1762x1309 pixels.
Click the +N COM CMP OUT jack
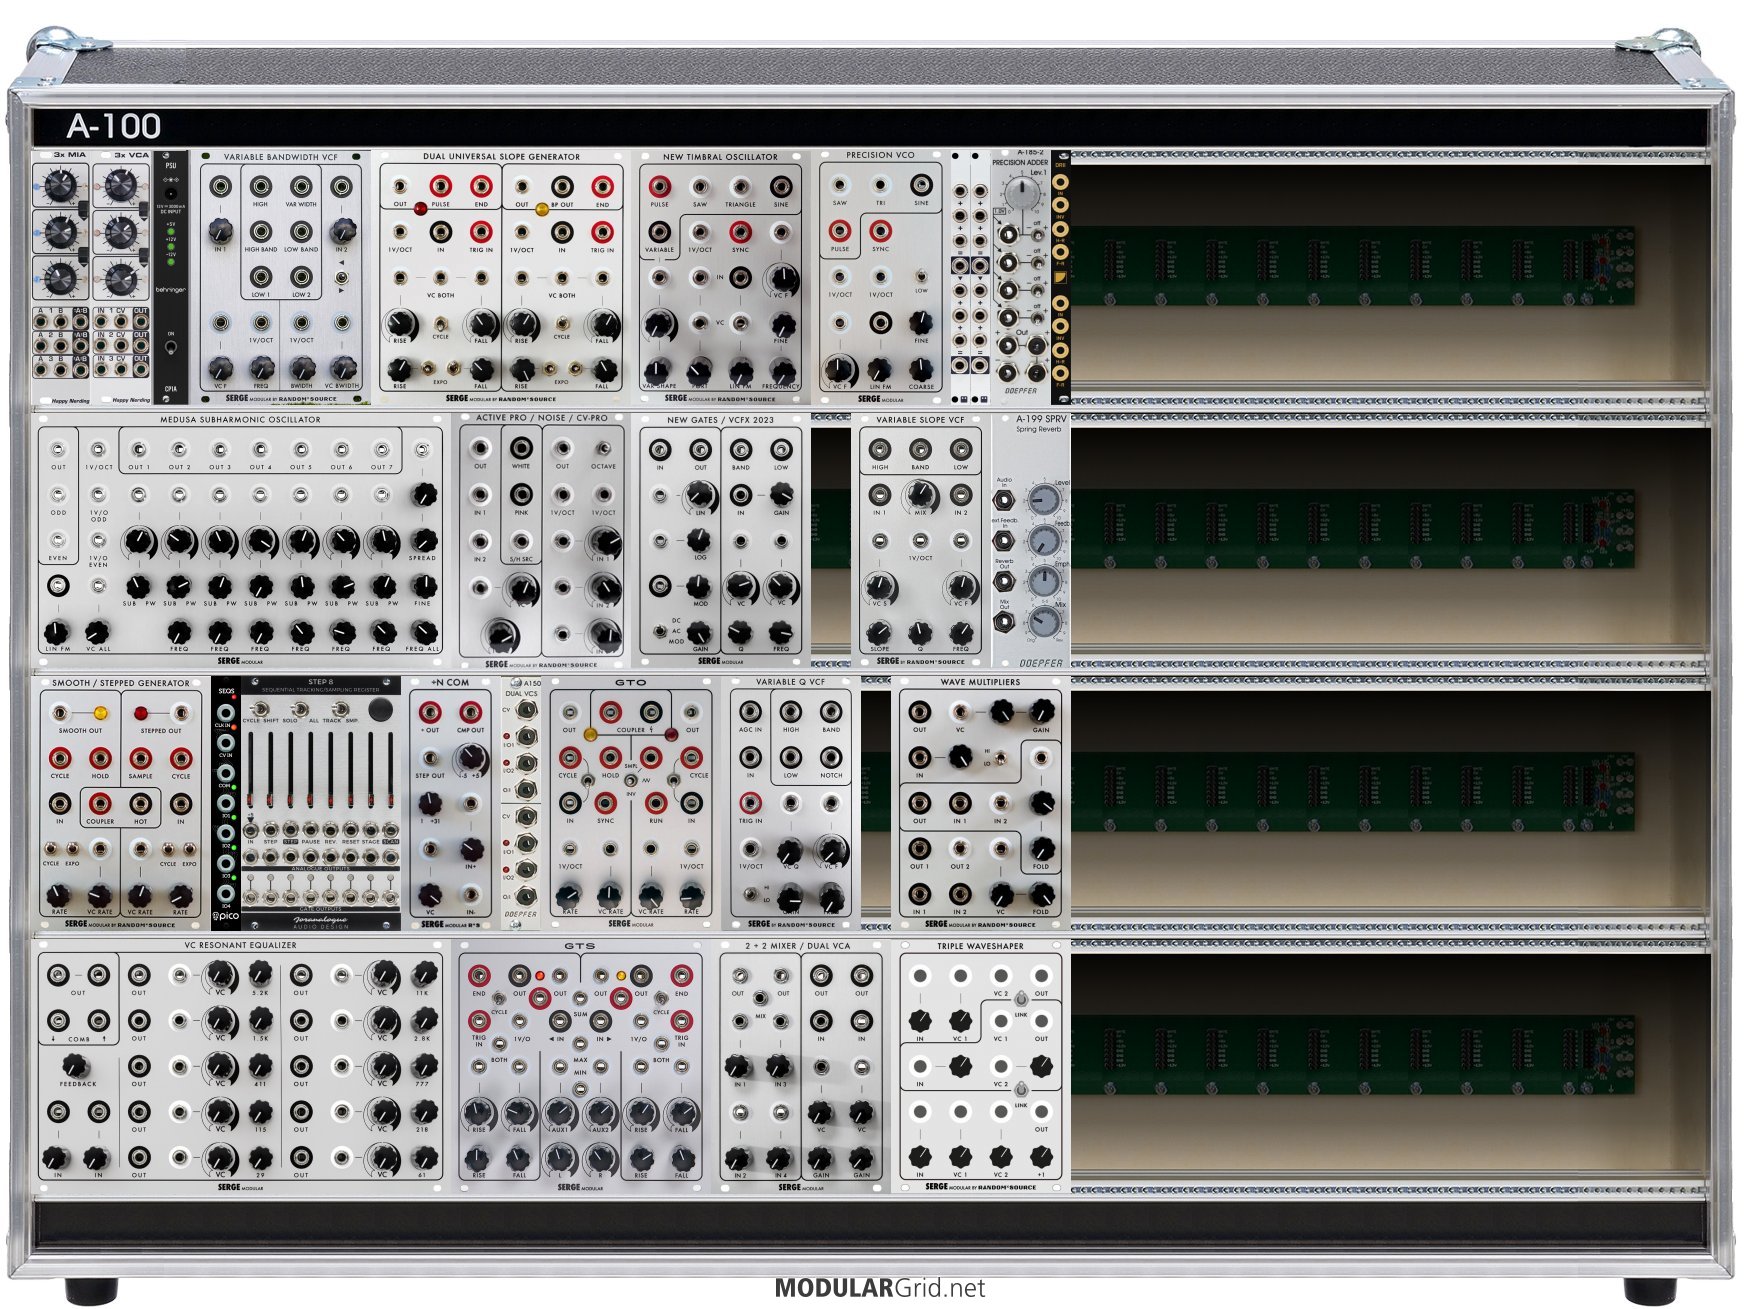pos(470,712)
